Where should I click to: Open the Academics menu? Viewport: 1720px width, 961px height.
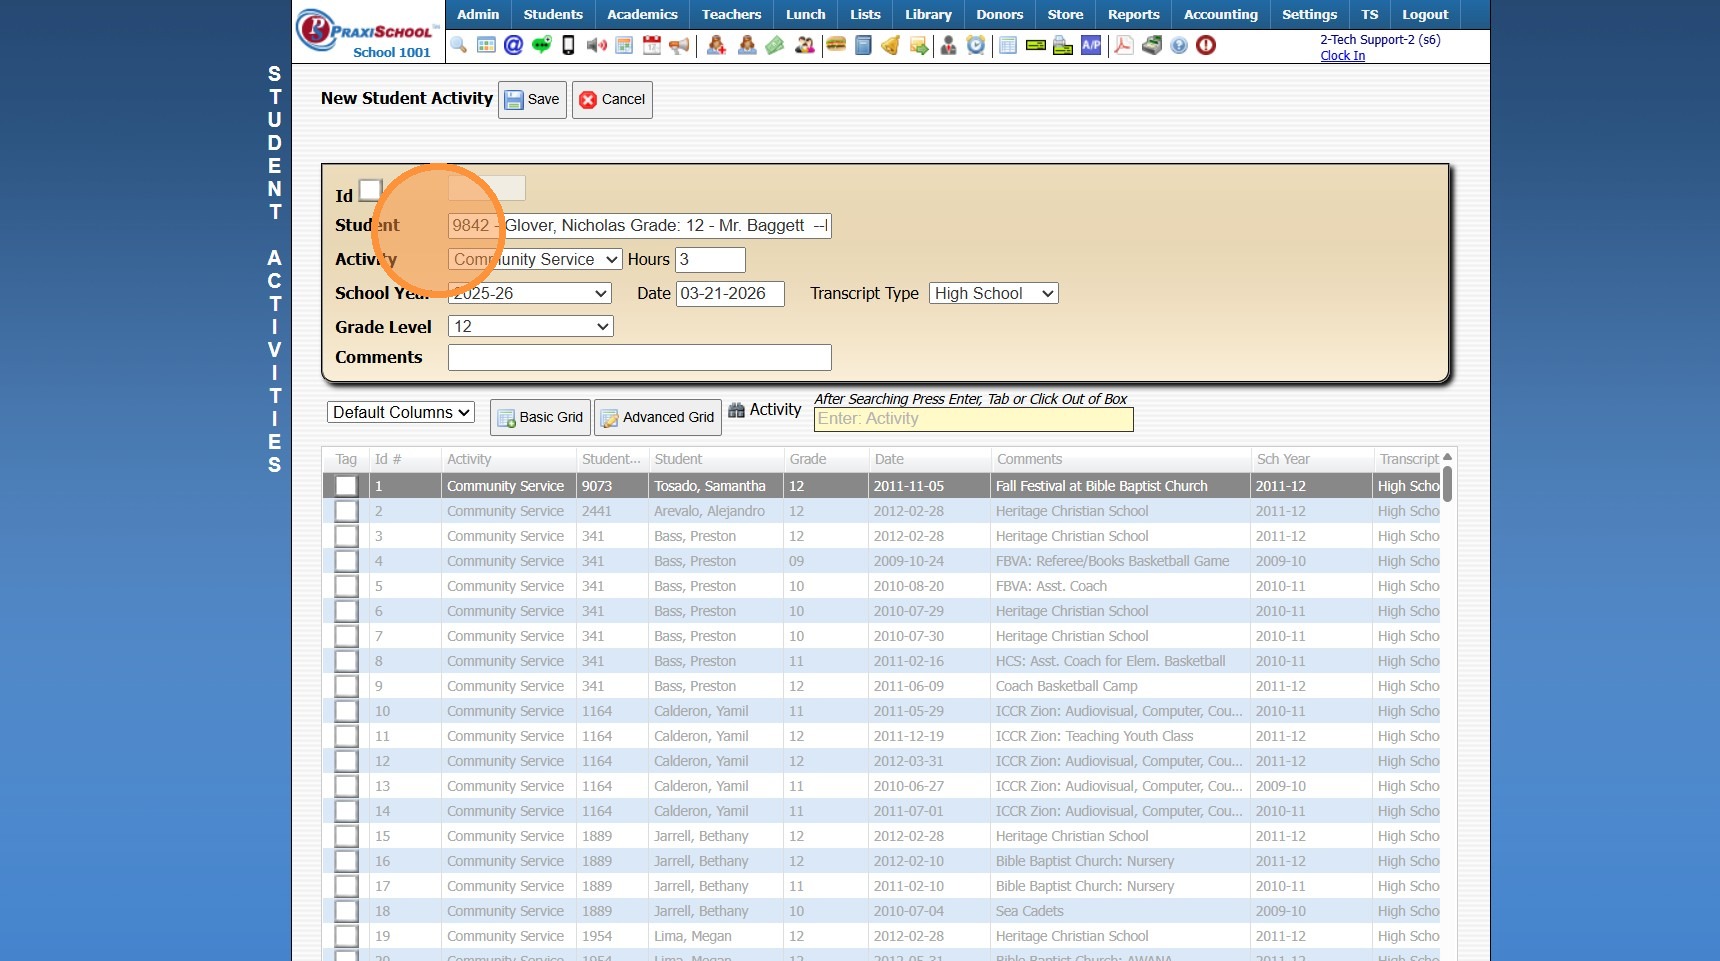click(642, 14)
